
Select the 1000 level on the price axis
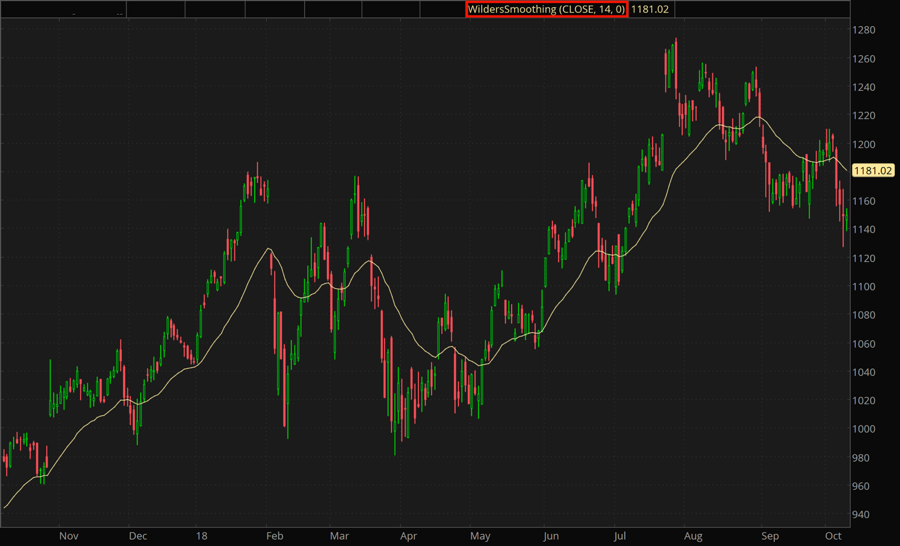click(x=864, y=429)
